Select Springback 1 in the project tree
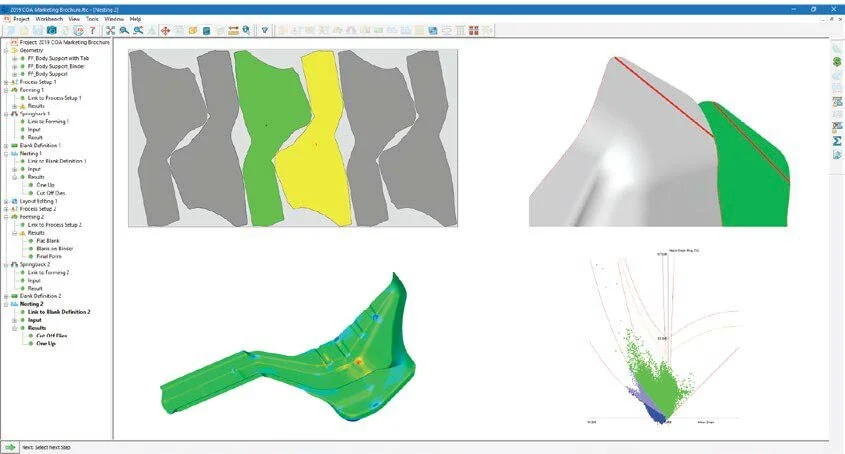Screen dimensions: 845x454 [34, 114]
